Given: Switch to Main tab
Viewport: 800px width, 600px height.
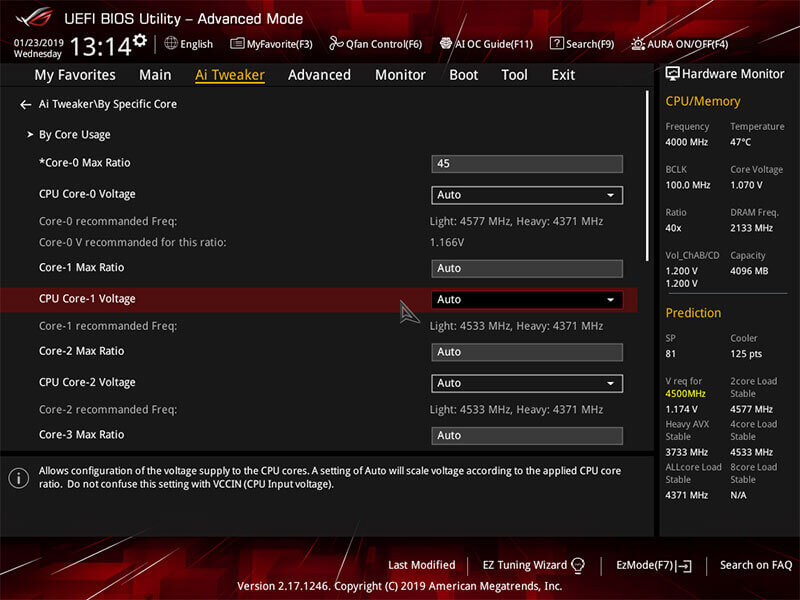Looking at the screenshot, I should (155, 75).
